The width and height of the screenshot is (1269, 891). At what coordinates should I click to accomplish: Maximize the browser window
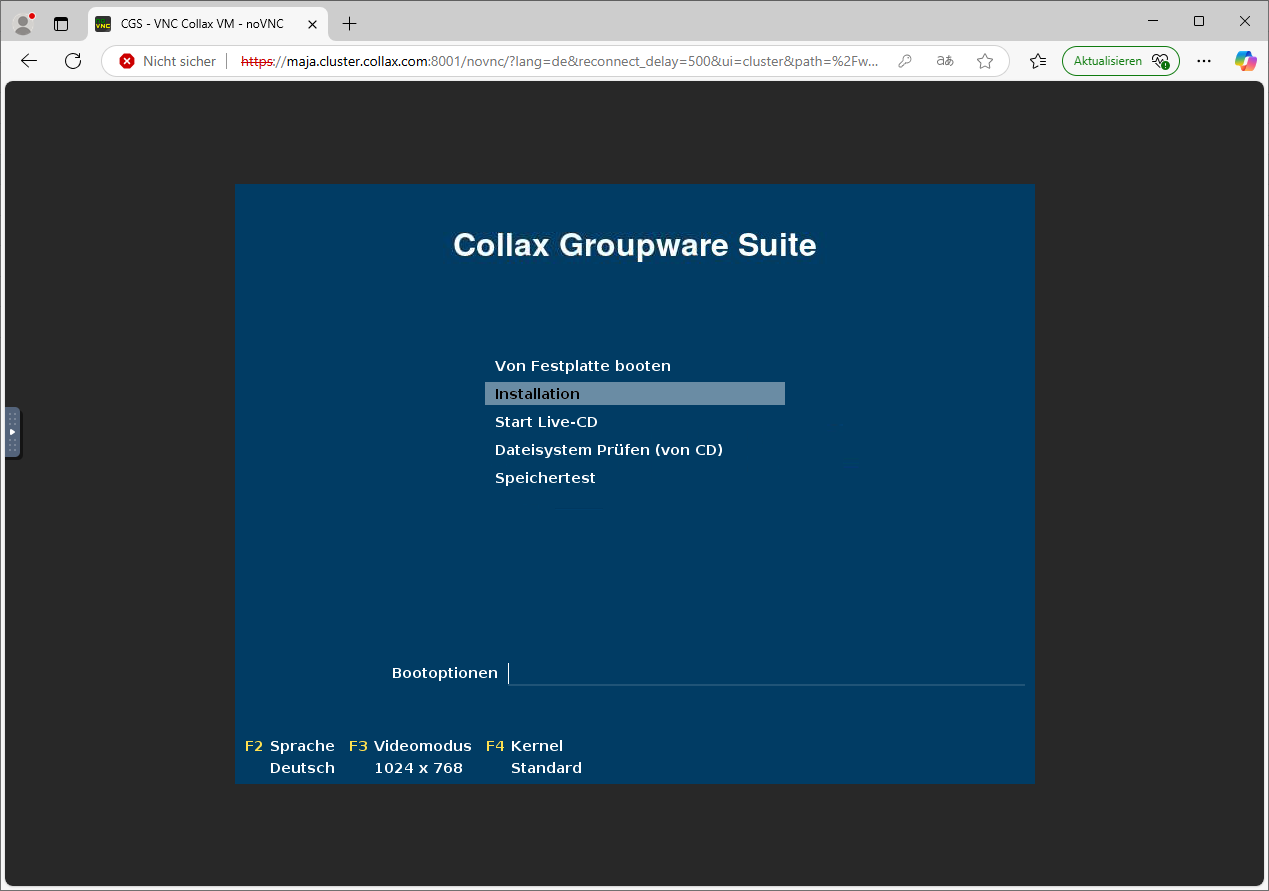click(1199, 21)
